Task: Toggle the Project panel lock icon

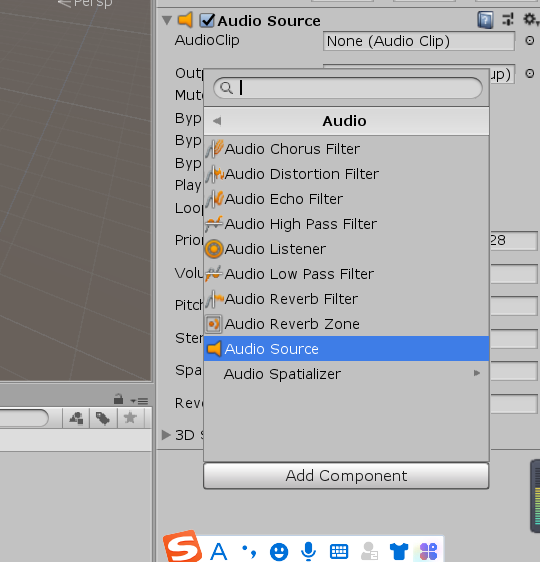Action: click(118, 399)
